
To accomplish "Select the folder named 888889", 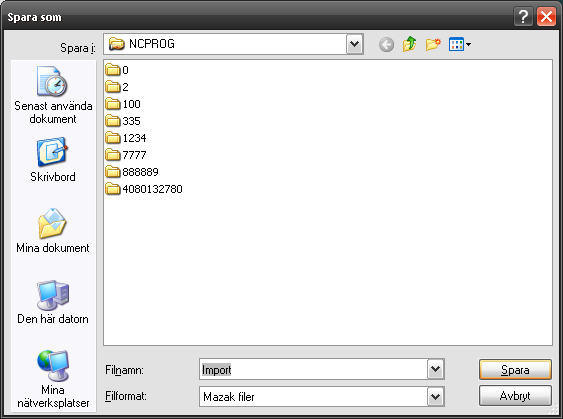I will click(132, 172).
